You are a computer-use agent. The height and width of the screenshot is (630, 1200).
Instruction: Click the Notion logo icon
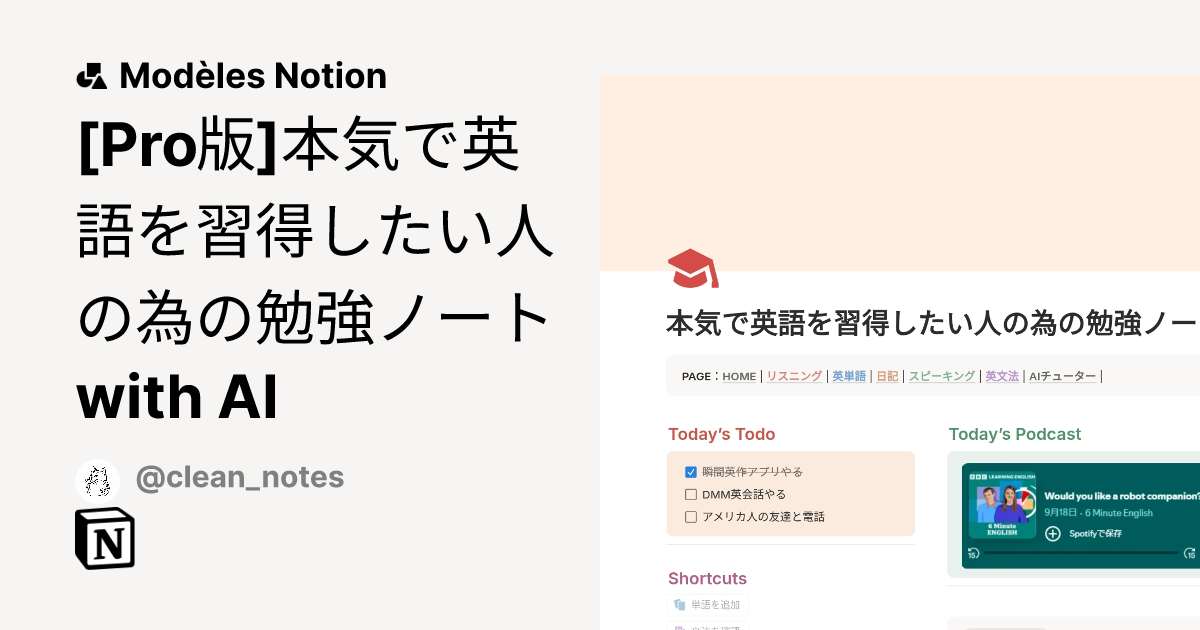104,538
